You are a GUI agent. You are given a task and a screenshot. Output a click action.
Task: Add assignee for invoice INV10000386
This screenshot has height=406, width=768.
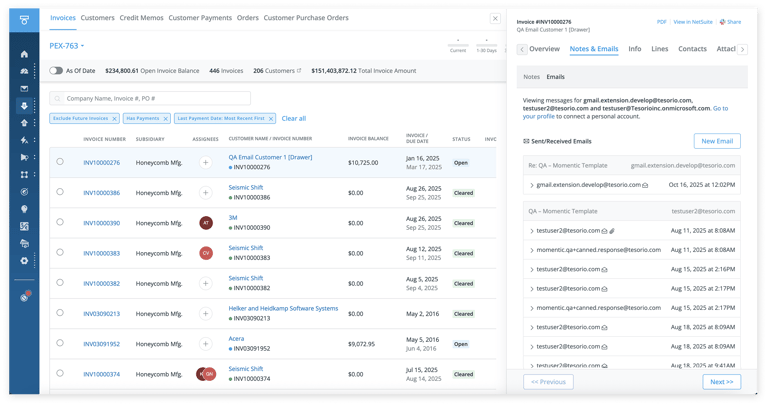(206, 192)
